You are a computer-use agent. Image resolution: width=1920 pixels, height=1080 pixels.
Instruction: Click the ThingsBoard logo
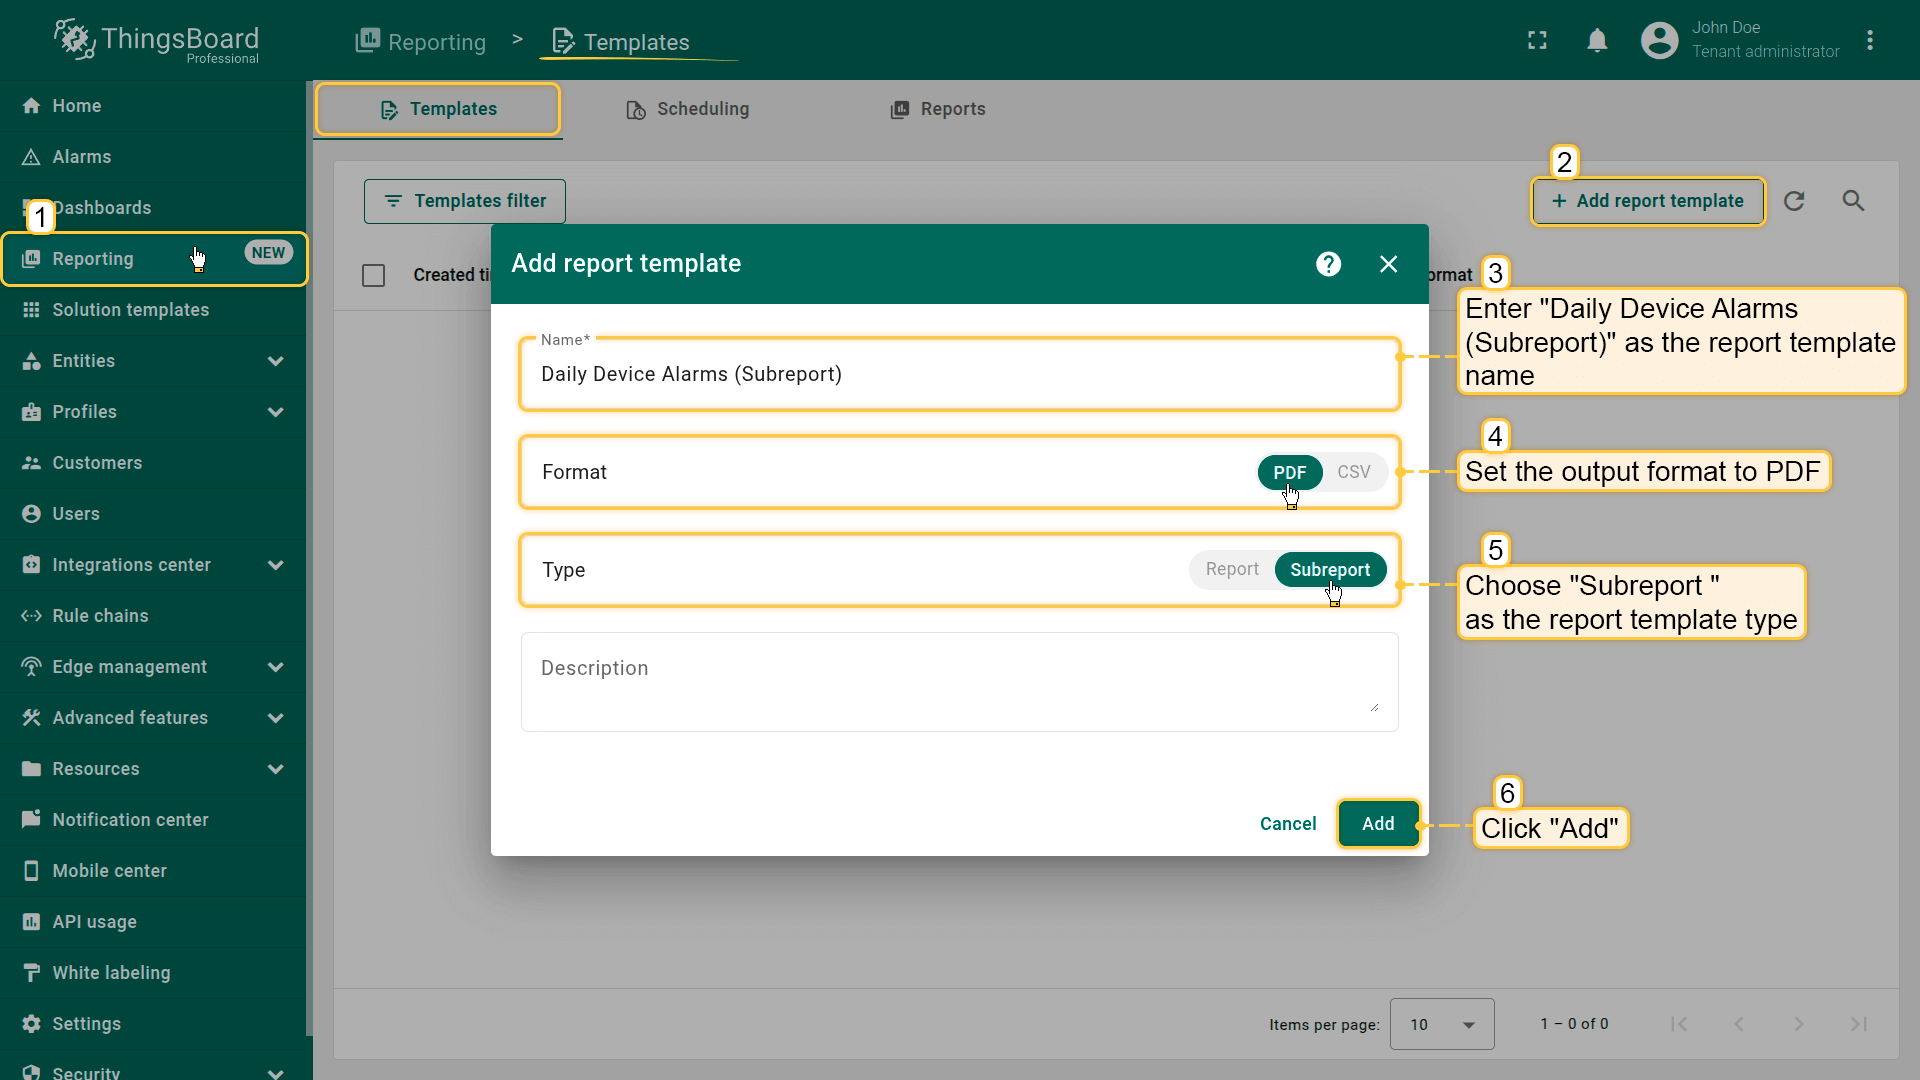(157, 41)
